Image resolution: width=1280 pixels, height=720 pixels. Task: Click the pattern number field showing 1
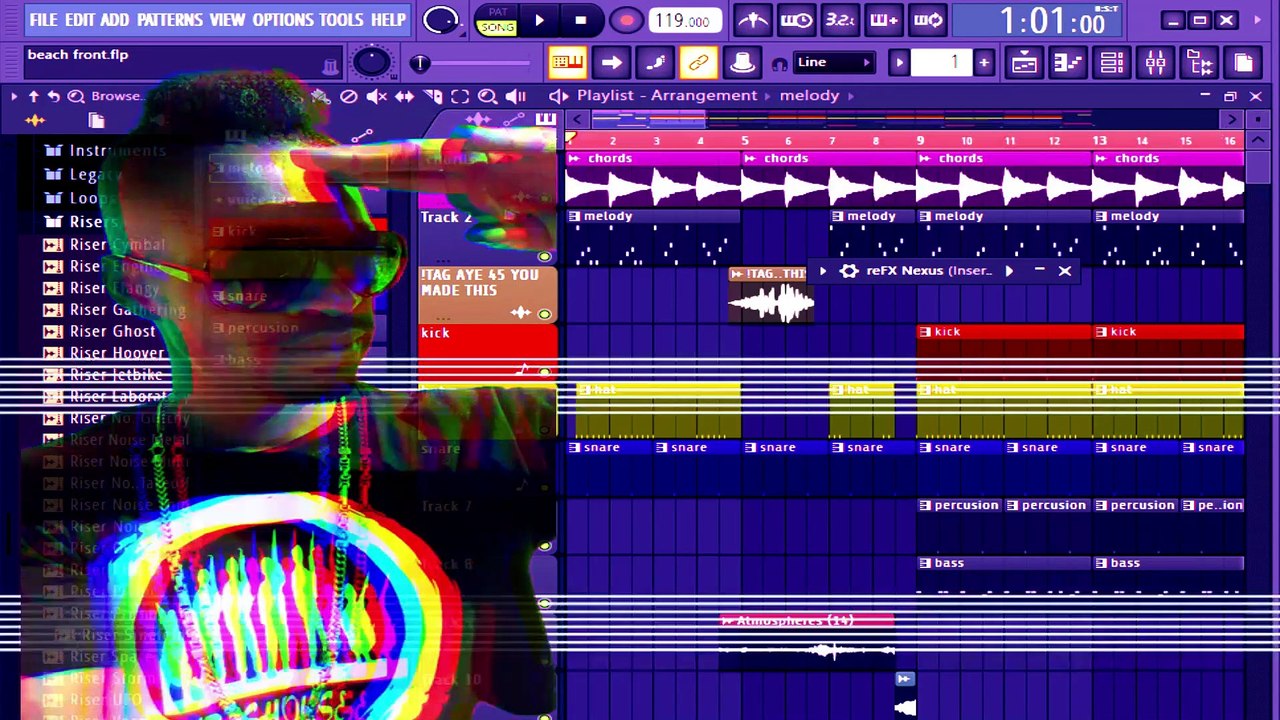point(941,63)
